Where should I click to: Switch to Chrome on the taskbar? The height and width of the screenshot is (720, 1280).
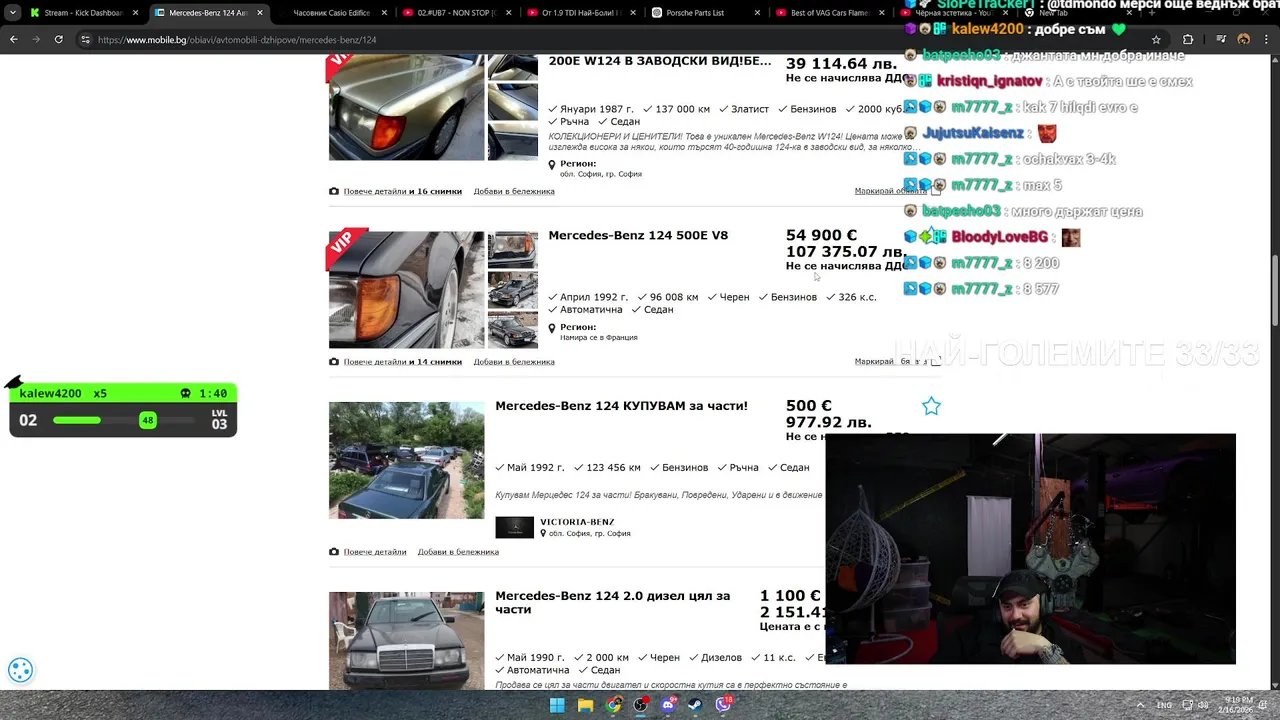(613, 705)
